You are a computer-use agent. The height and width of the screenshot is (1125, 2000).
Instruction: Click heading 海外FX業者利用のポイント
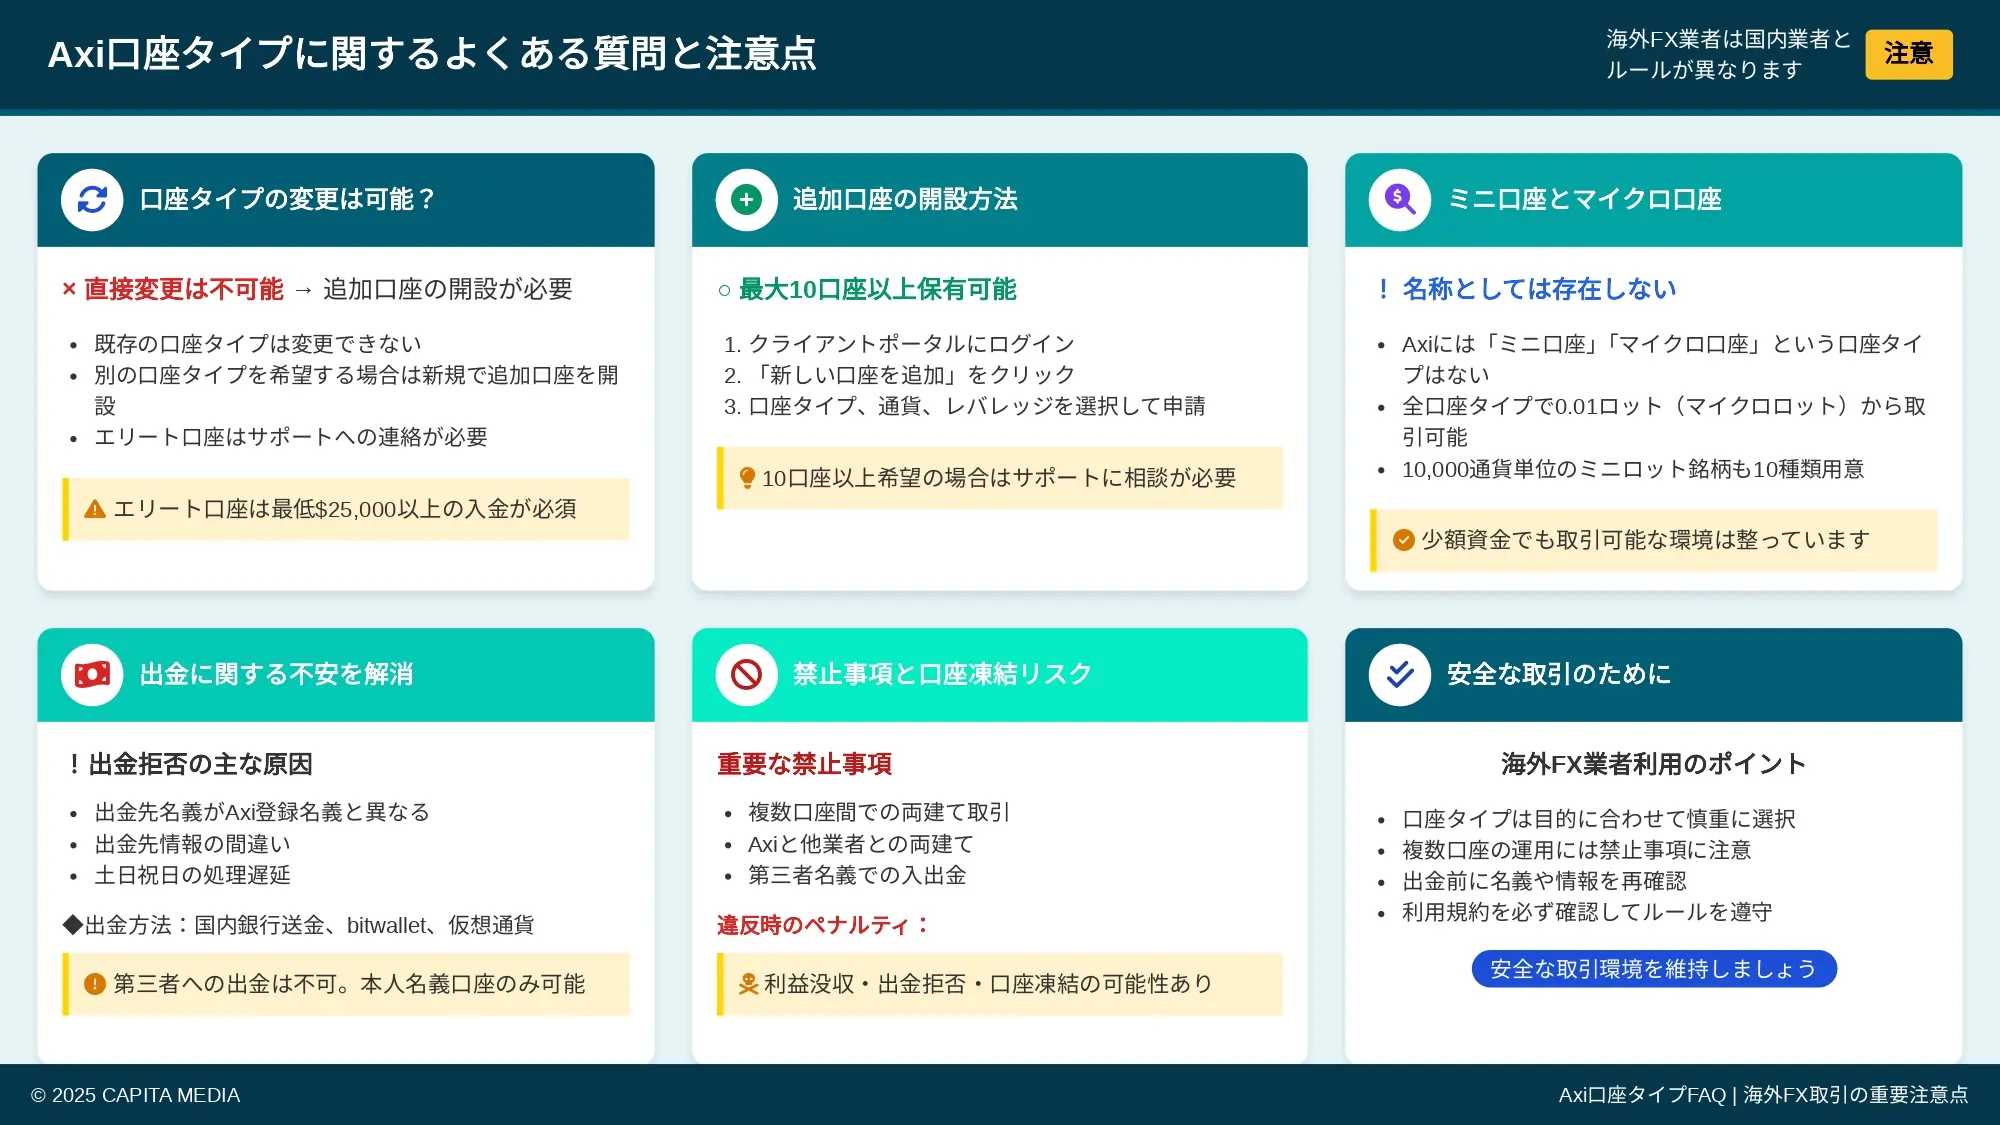[x=1653, y=764]
